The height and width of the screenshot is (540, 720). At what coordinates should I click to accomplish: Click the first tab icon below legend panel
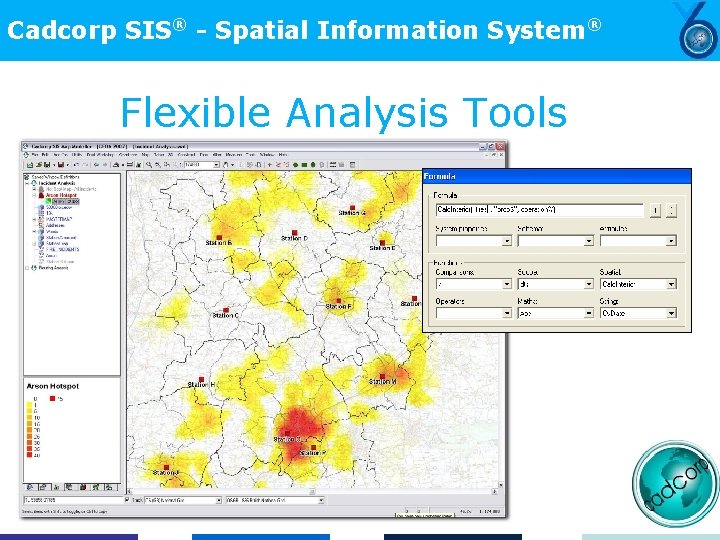(x=30, y=487)
